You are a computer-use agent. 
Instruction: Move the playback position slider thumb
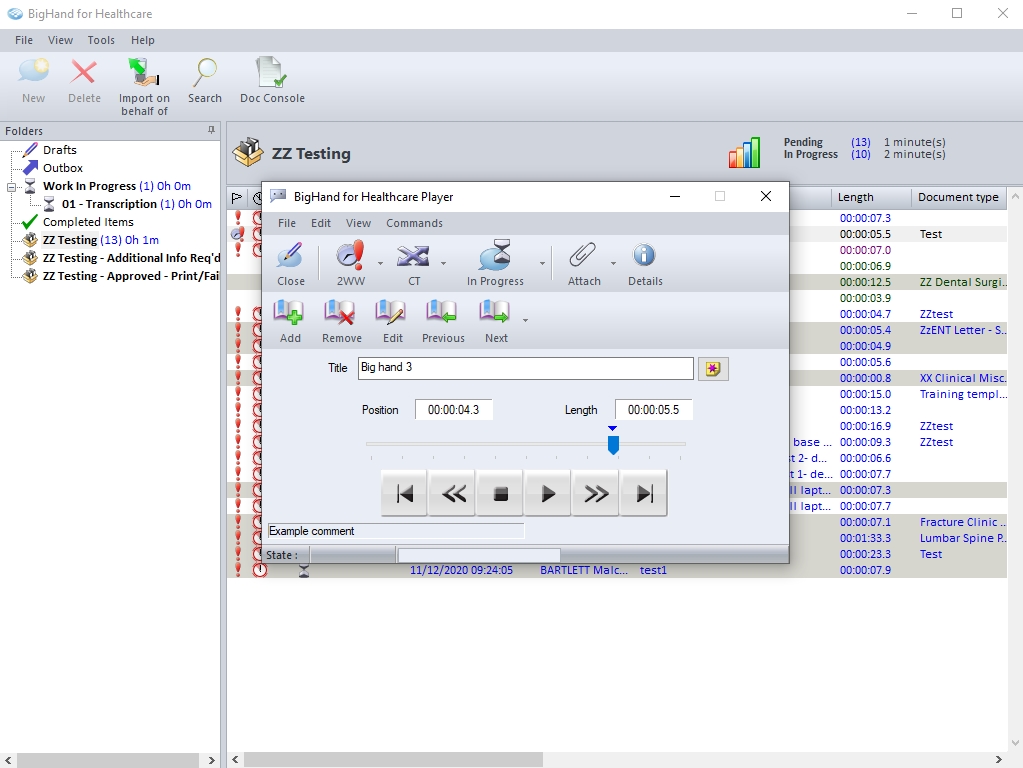613,445
